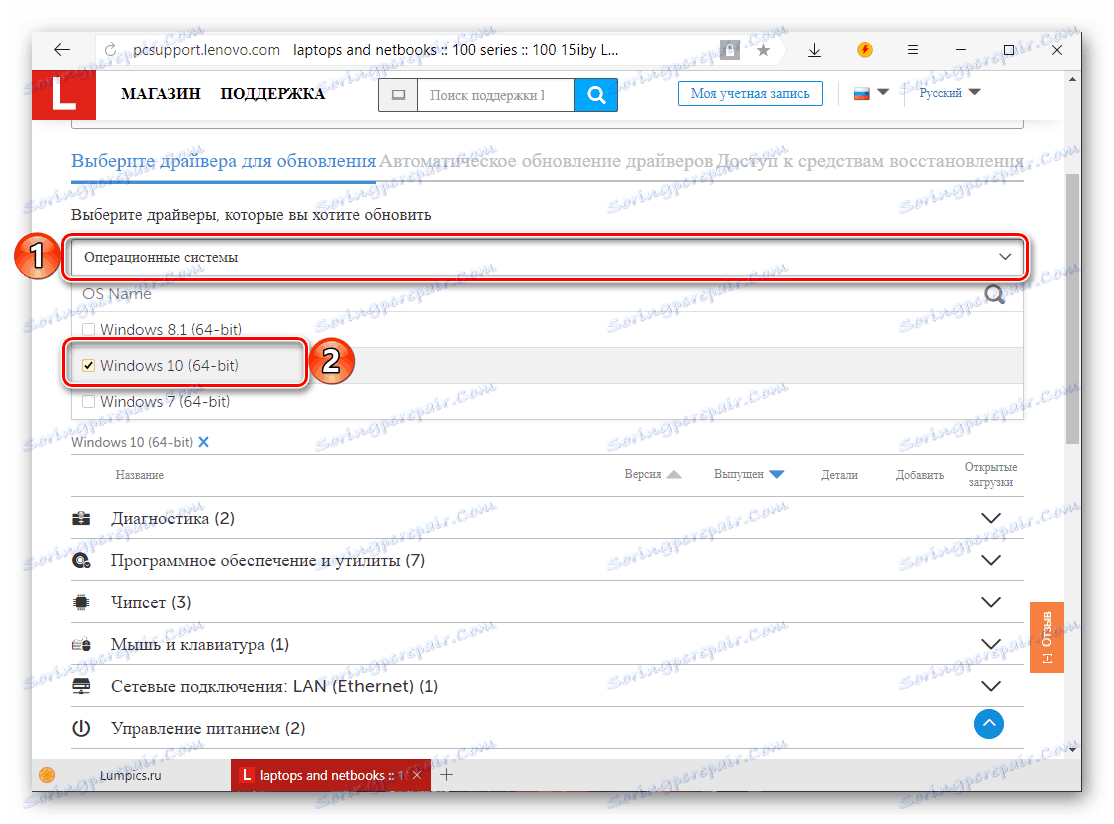Click the Power management icon

[81, 728]
